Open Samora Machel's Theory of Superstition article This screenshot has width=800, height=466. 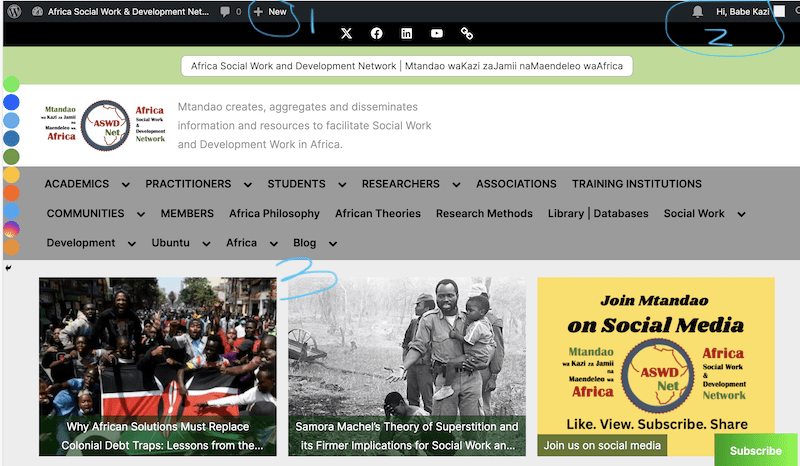(x=407, y=436)
